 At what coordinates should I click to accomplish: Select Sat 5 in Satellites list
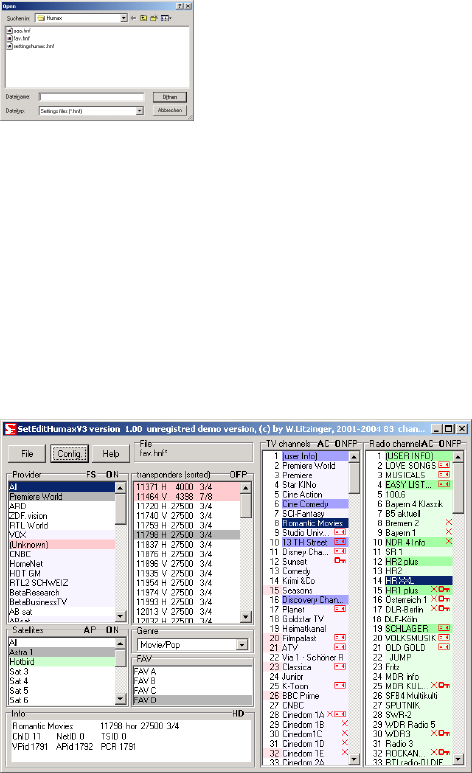[62, 690]
